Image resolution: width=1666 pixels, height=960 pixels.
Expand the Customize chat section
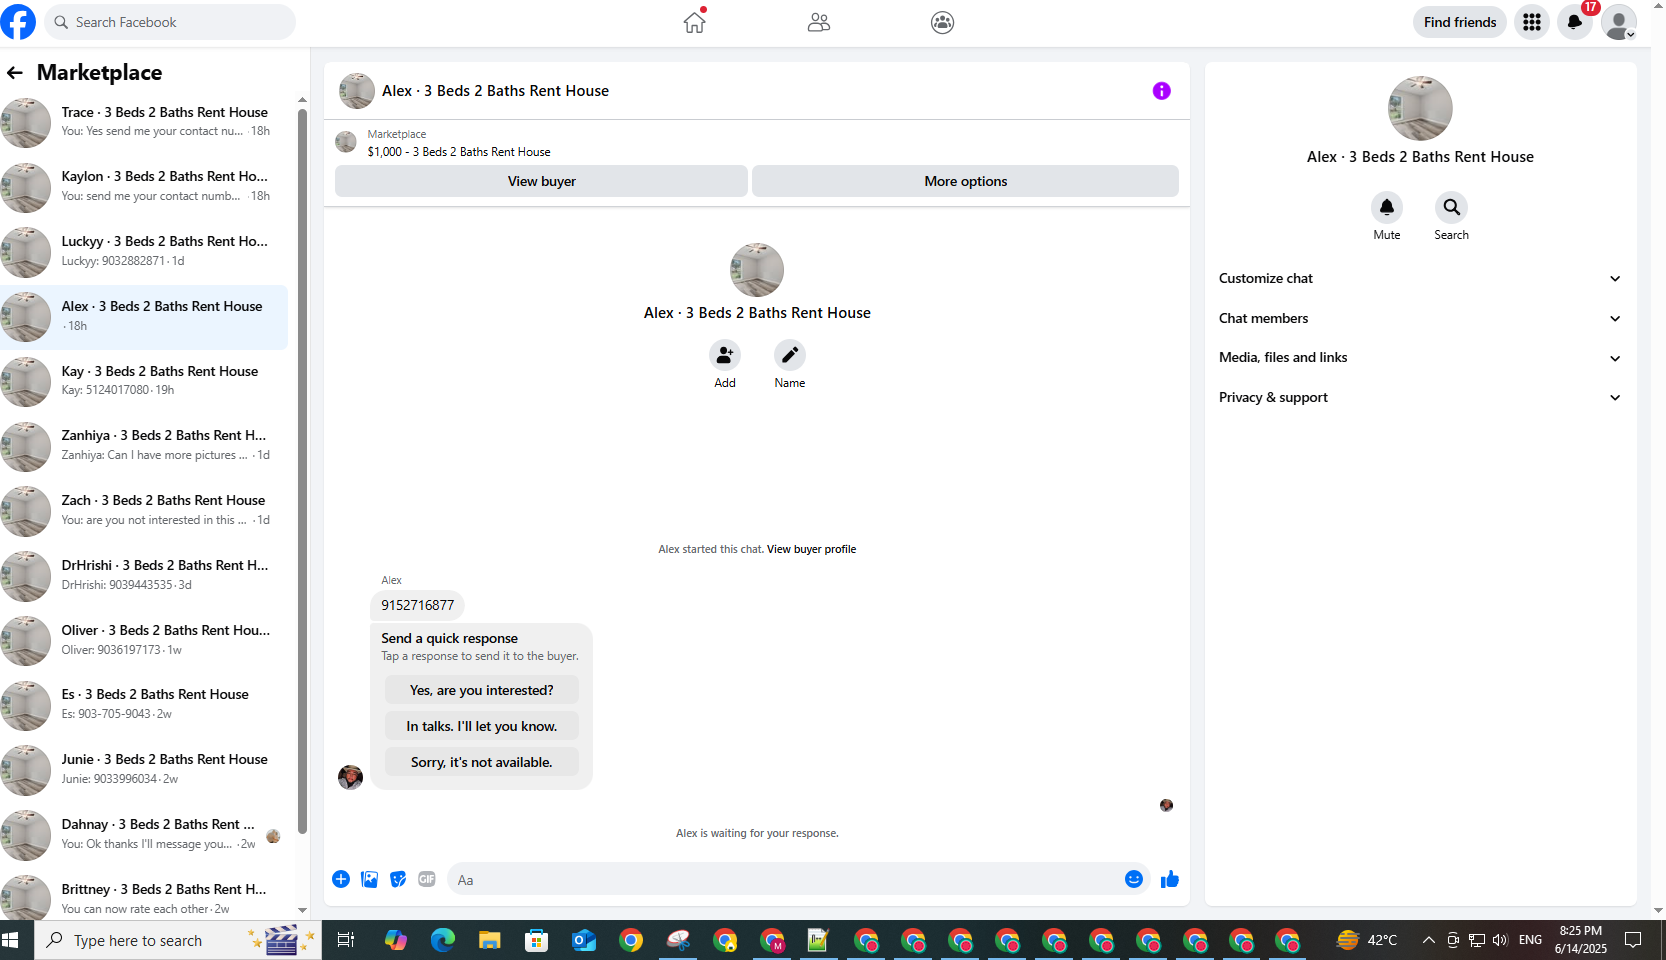pyautogui.click(x=1420, y=279)
